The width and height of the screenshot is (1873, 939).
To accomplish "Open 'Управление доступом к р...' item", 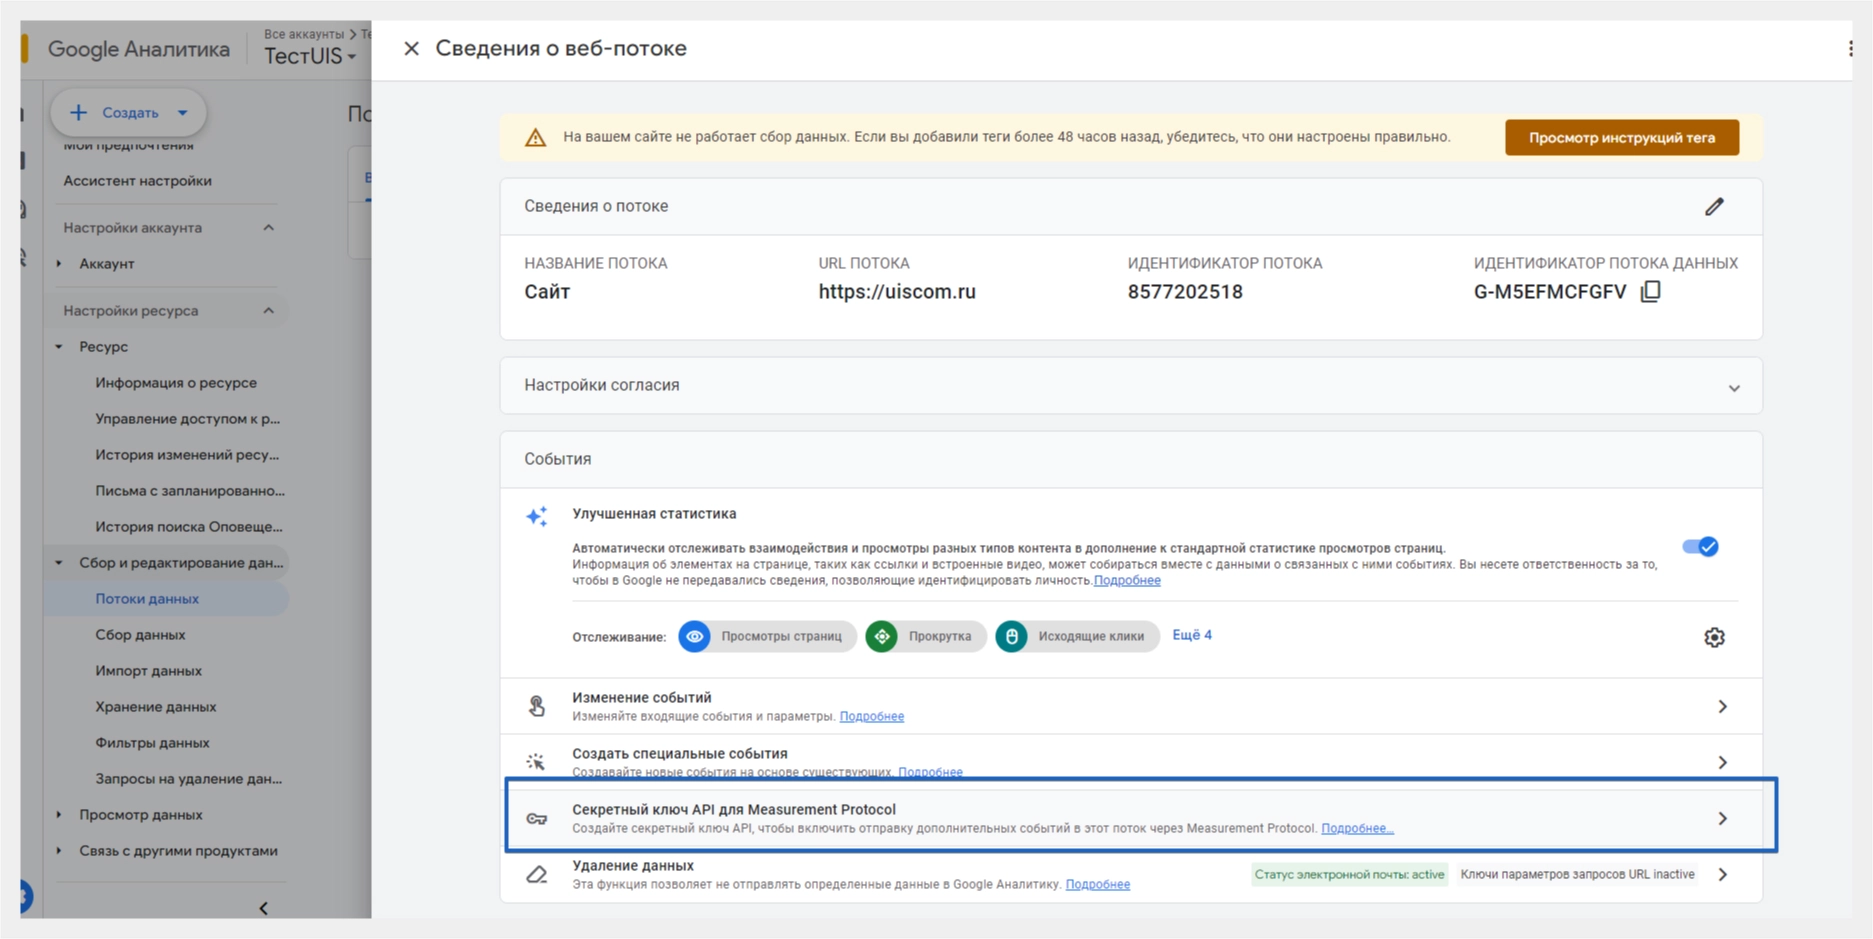I will pyautogui.click(x=187, y=419).
